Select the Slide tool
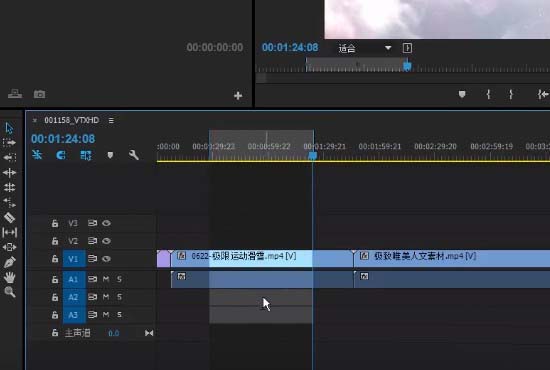This screenshot has width=550, height=370. click(9, 247)
